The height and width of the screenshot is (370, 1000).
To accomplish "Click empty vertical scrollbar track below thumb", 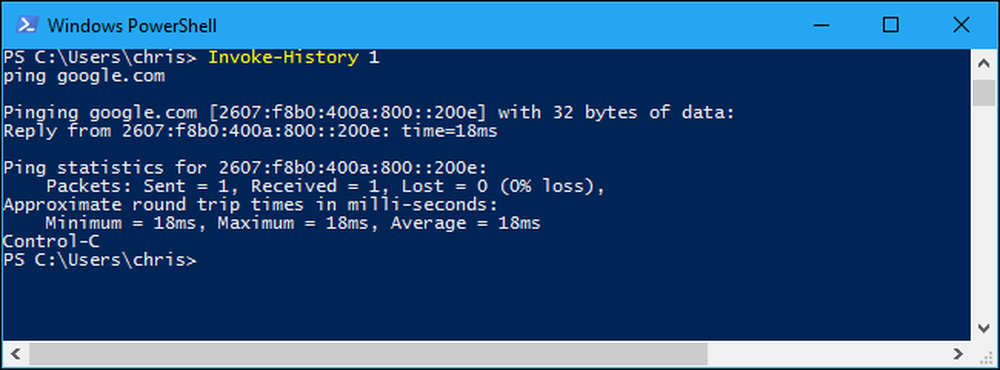I will pyautogui.click(x=985, y=211).
